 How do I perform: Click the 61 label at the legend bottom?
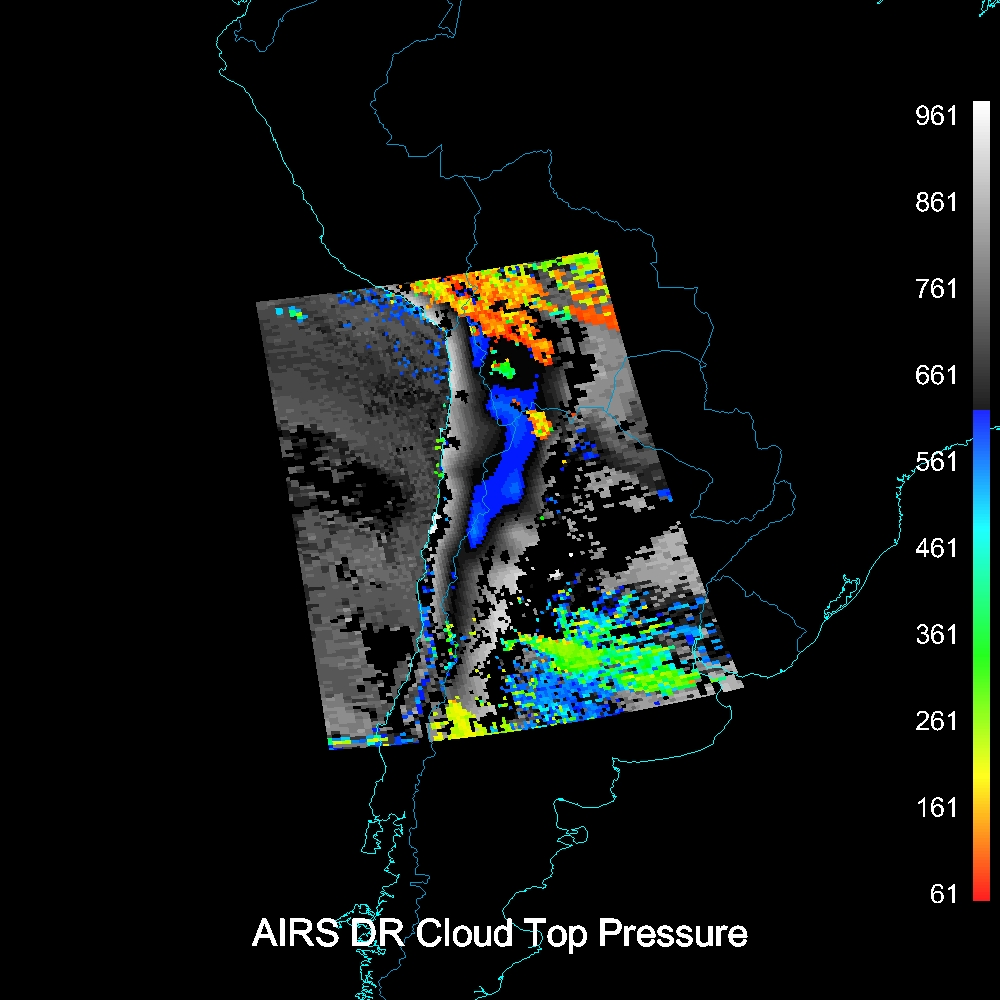click(944, 894)
